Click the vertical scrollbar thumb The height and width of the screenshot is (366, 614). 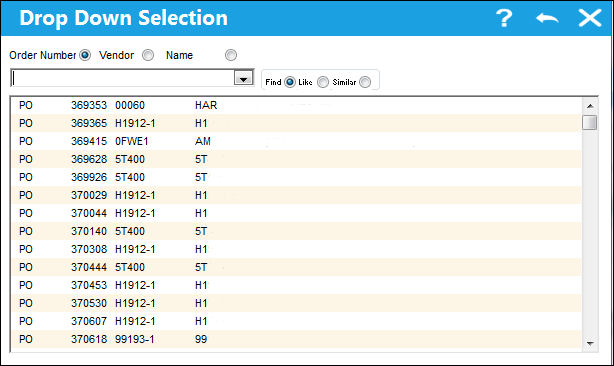click(x=590, y=122)
